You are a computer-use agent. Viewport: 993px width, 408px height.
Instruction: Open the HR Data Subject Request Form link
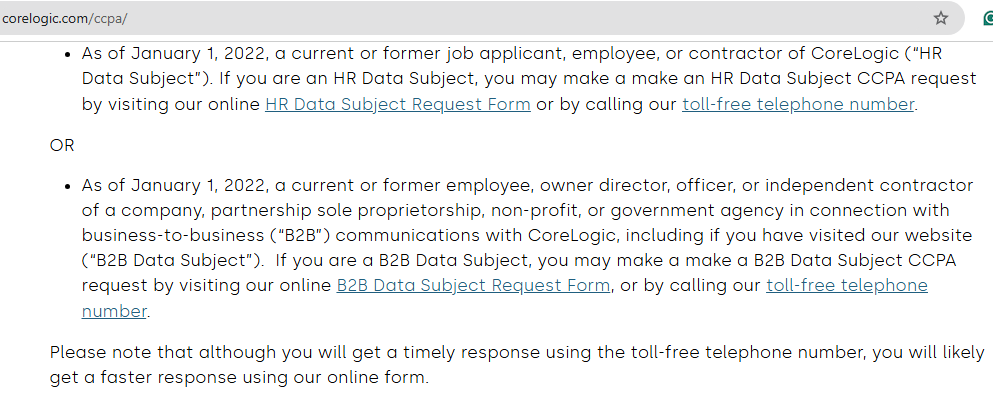[x=398, y=104]
